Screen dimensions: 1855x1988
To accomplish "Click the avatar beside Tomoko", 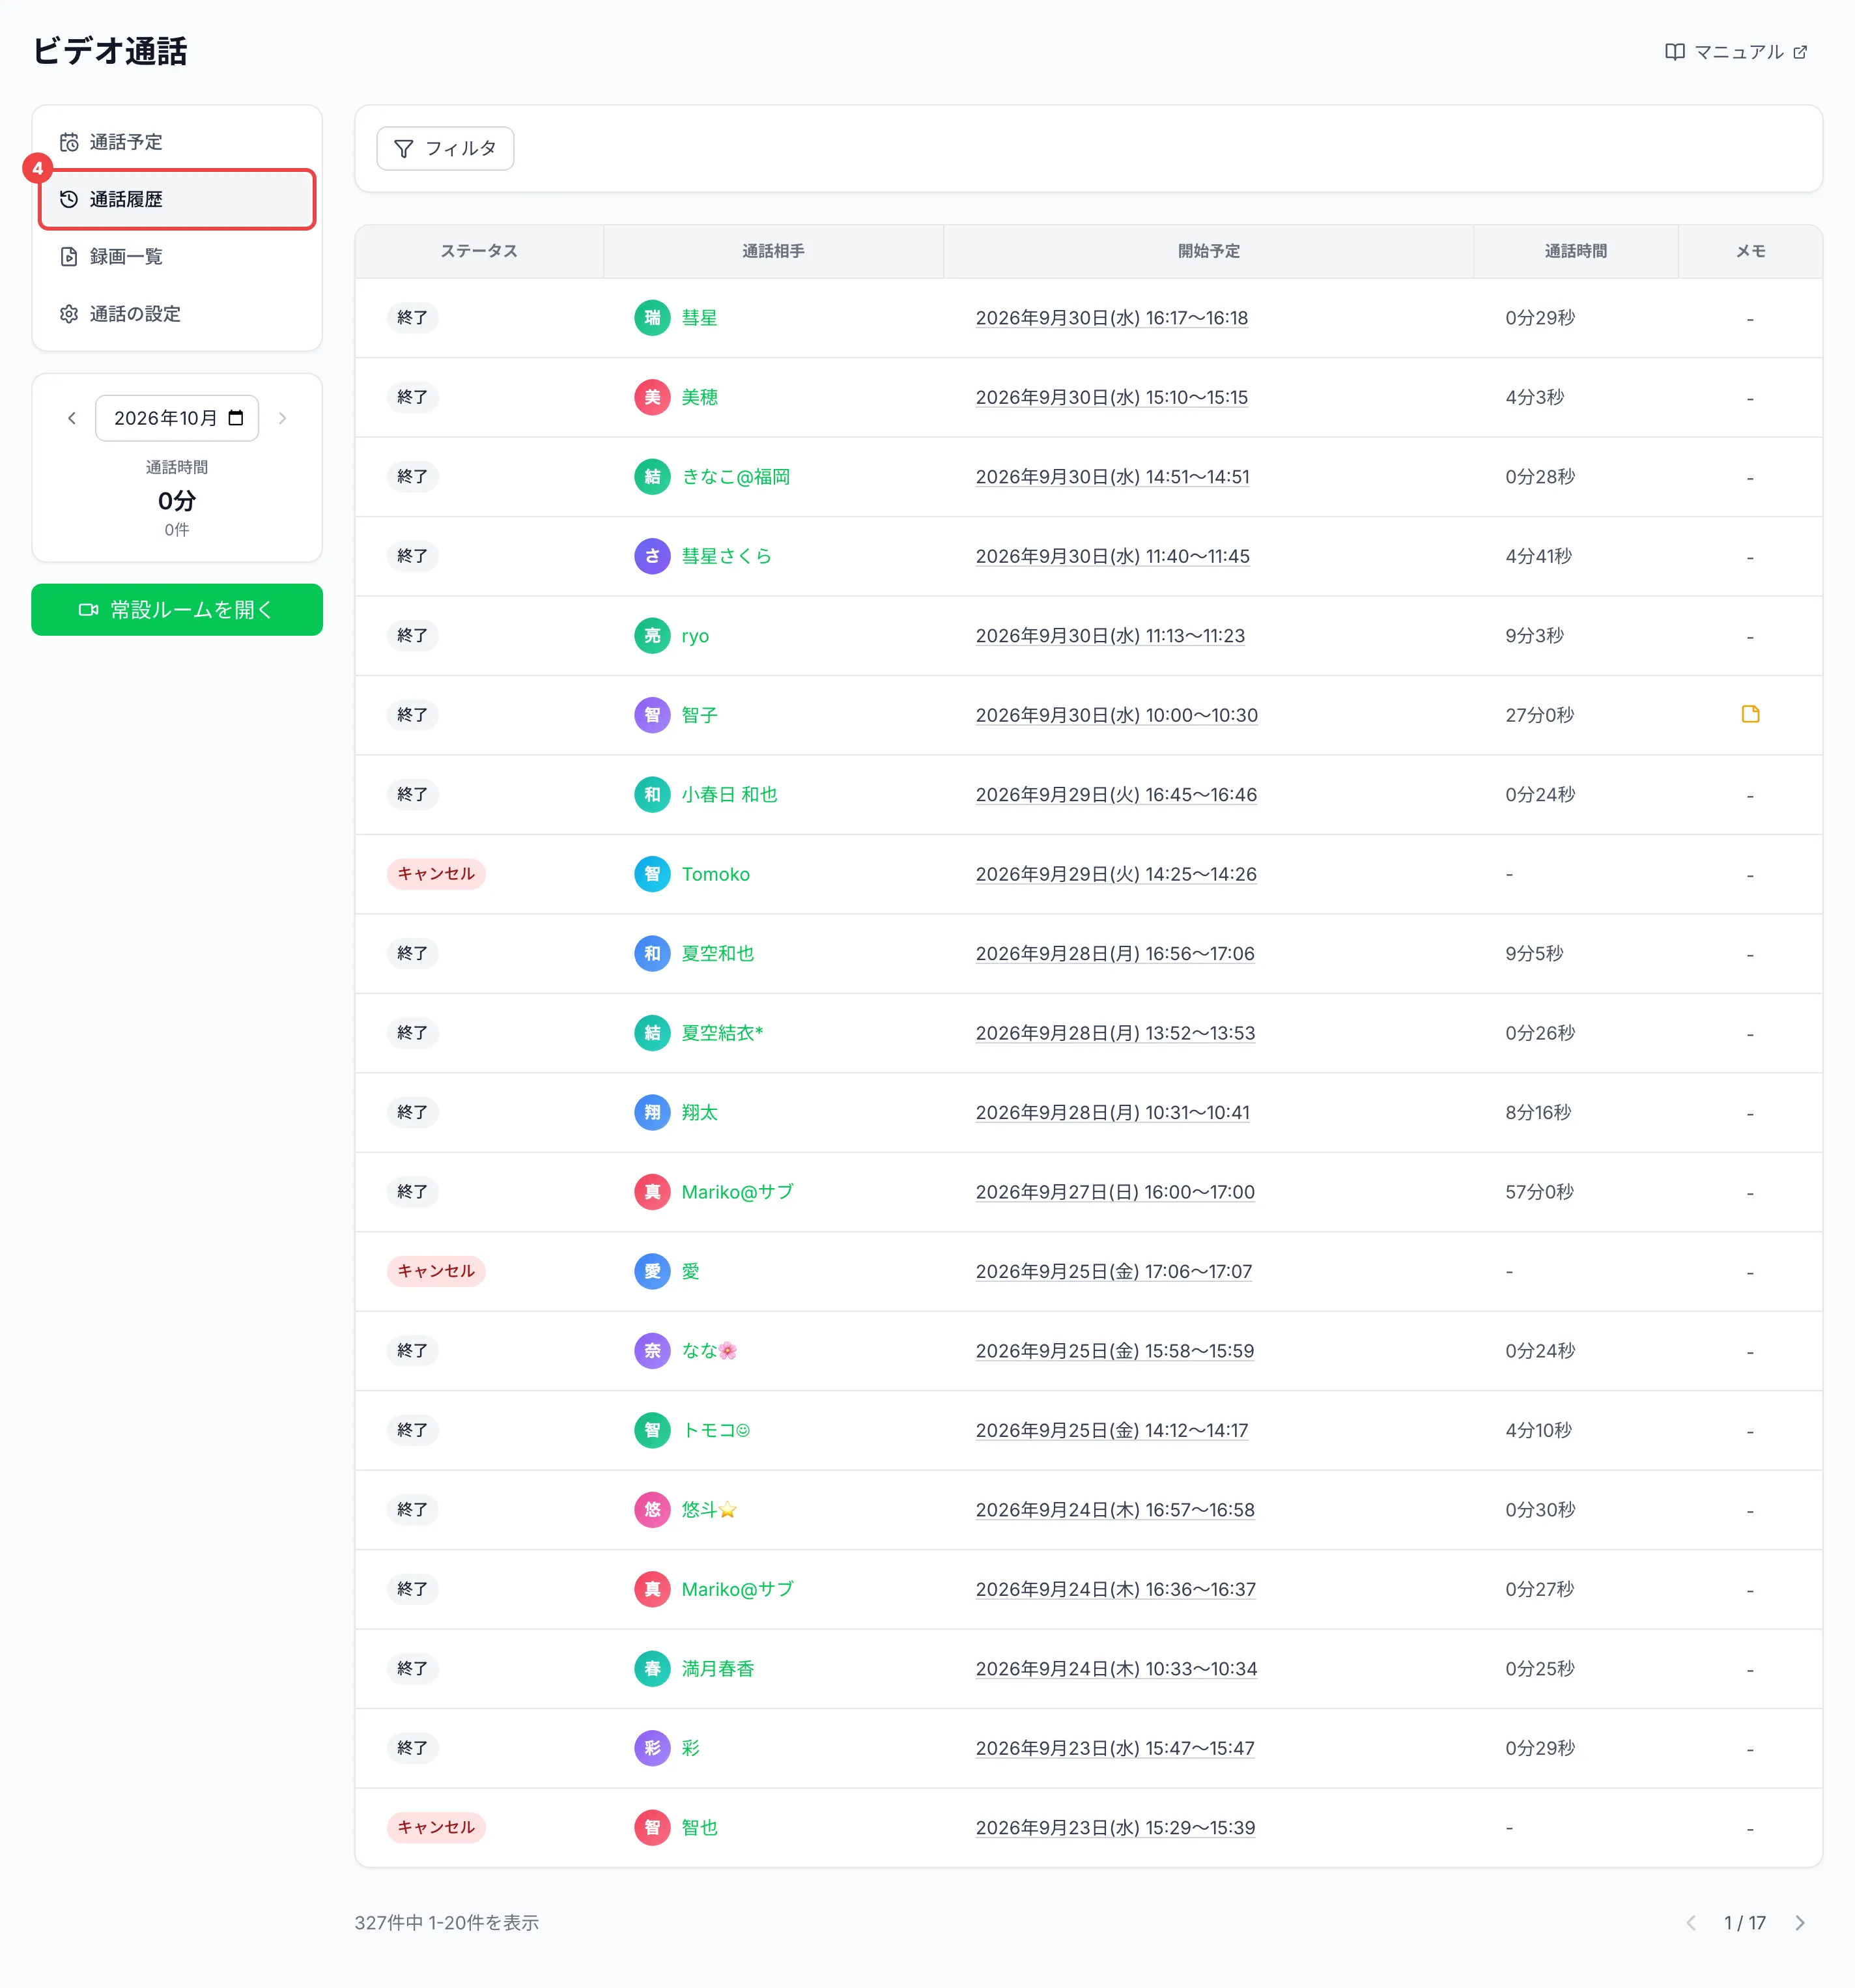I will click(652, 874).
